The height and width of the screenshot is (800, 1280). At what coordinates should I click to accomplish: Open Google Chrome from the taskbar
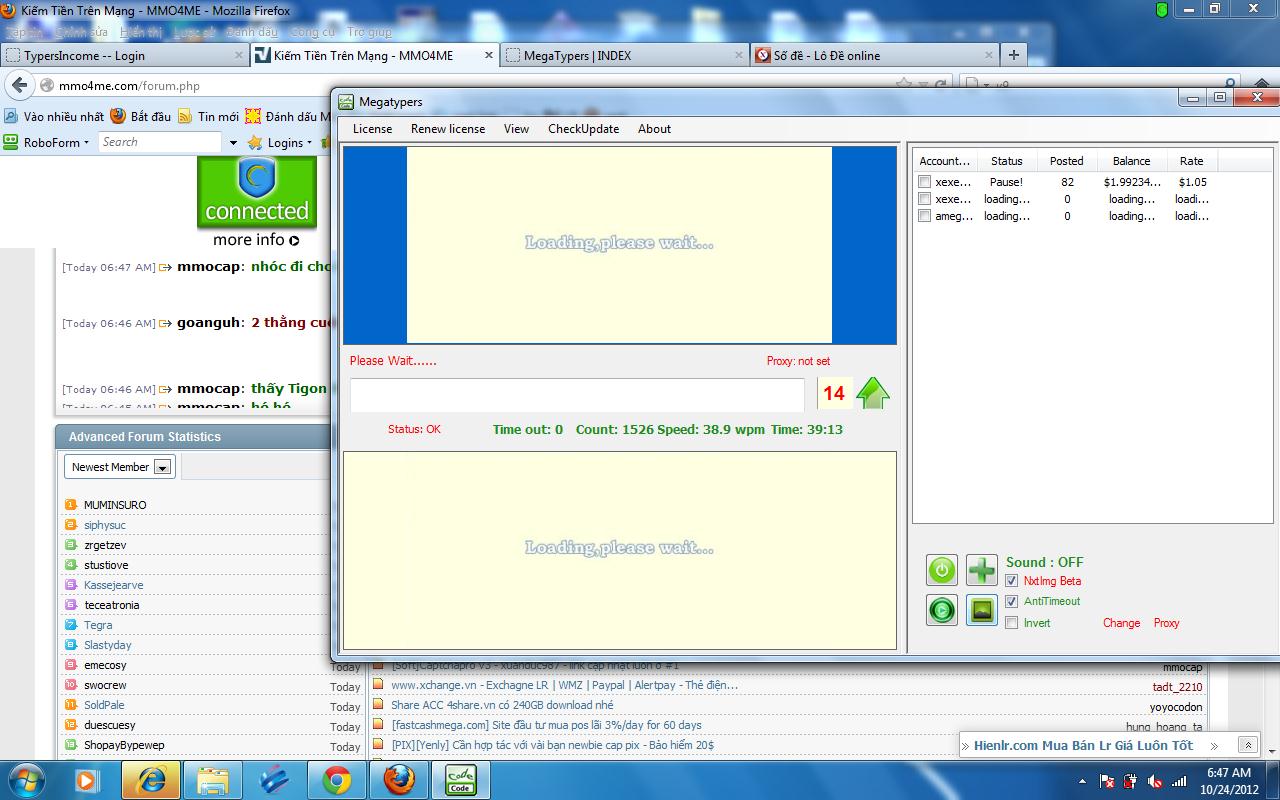coord(336,779)
